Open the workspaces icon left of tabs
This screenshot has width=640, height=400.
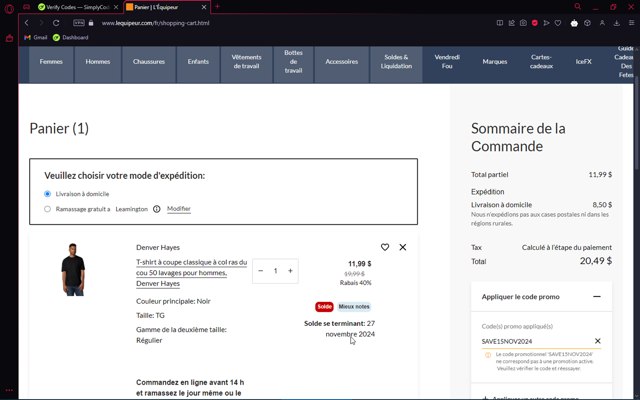coord(27,7)
